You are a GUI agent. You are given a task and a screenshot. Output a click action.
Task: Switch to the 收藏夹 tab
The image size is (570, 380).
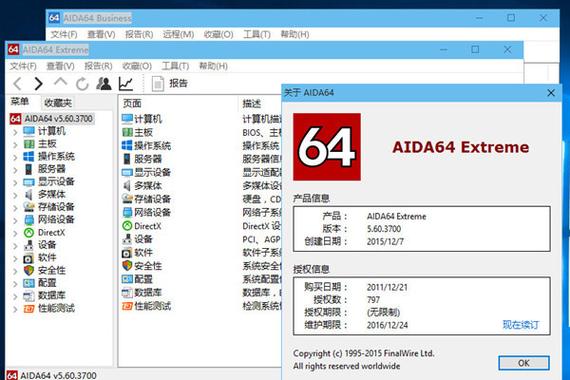58,103
